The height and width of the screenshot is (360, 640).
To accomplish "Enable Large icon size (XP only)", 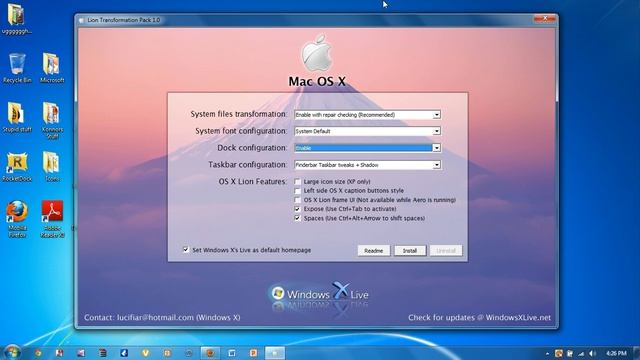I will point(298,182).
